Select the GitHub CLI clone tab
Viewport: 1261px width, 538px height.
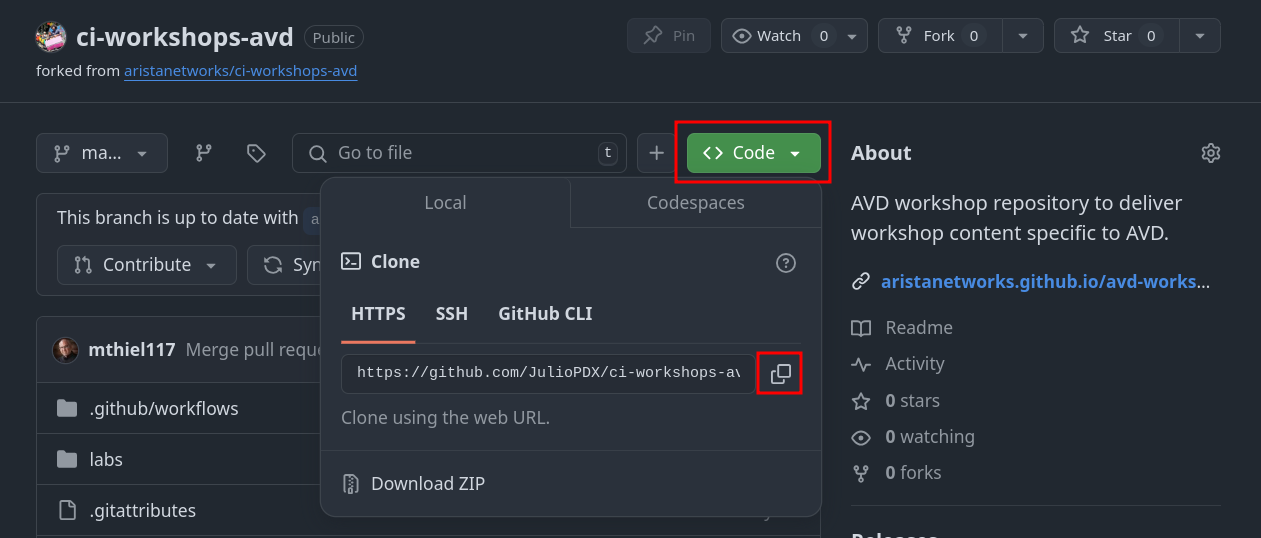coord(545,314)
